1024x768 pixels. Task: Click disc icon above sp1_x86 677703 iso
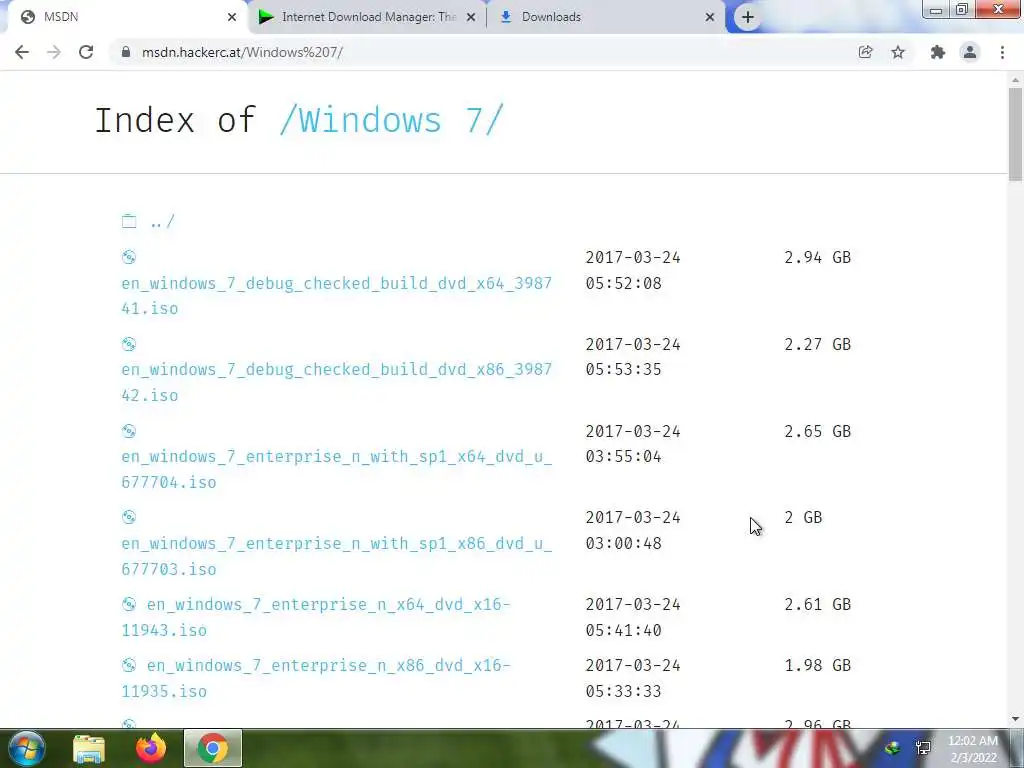[x=129, y=517]
